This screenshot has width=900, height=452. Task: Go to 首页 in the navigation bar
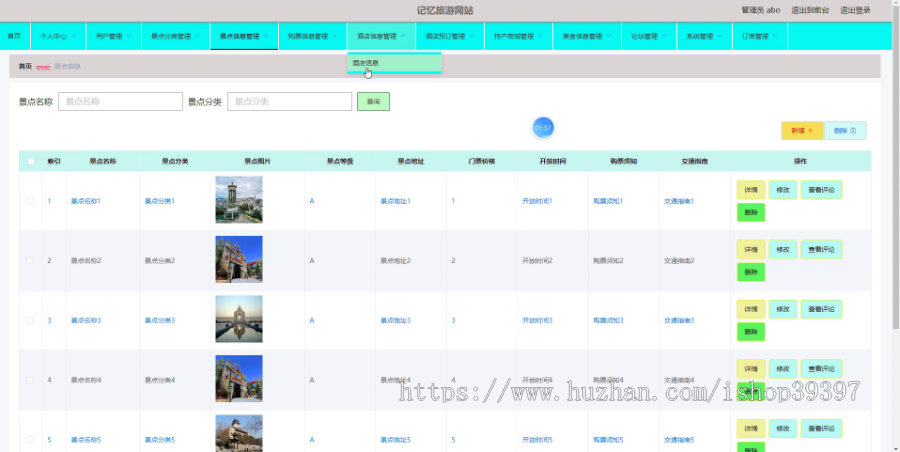(14, 36)
